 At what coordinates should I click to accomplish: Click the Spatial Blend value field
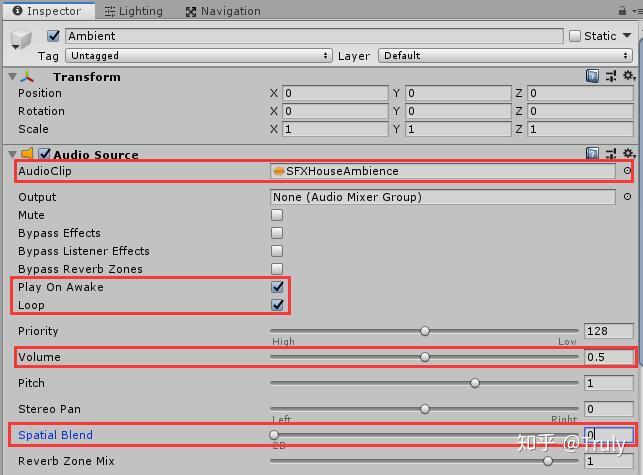coord(609,435)
